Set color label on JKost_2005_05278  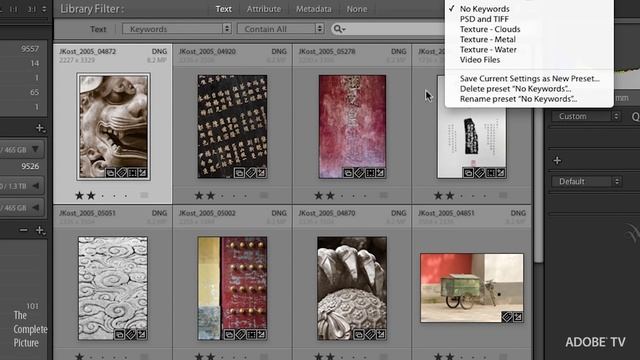click(x=384, y=196)
